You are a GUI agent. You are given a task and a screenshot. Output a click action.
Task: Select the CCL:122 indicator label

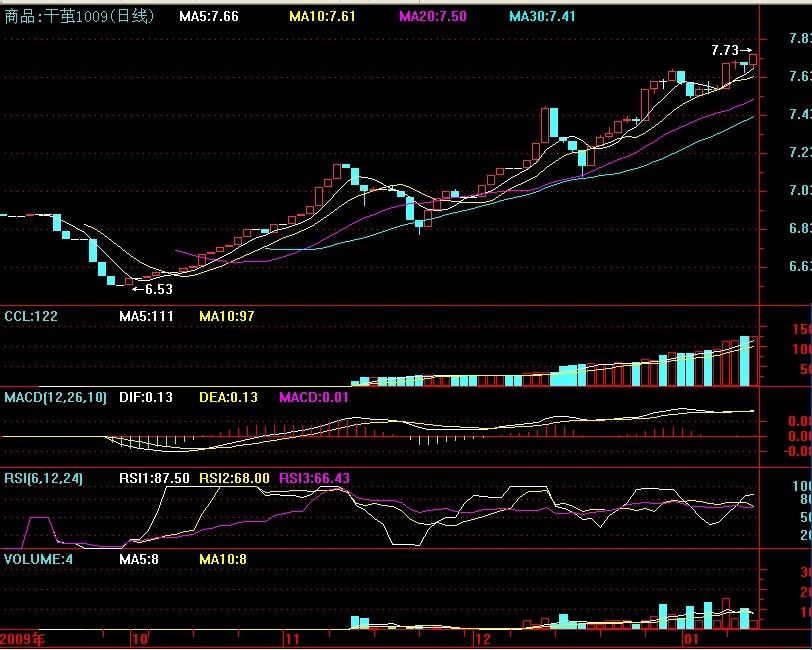[31, 316]
